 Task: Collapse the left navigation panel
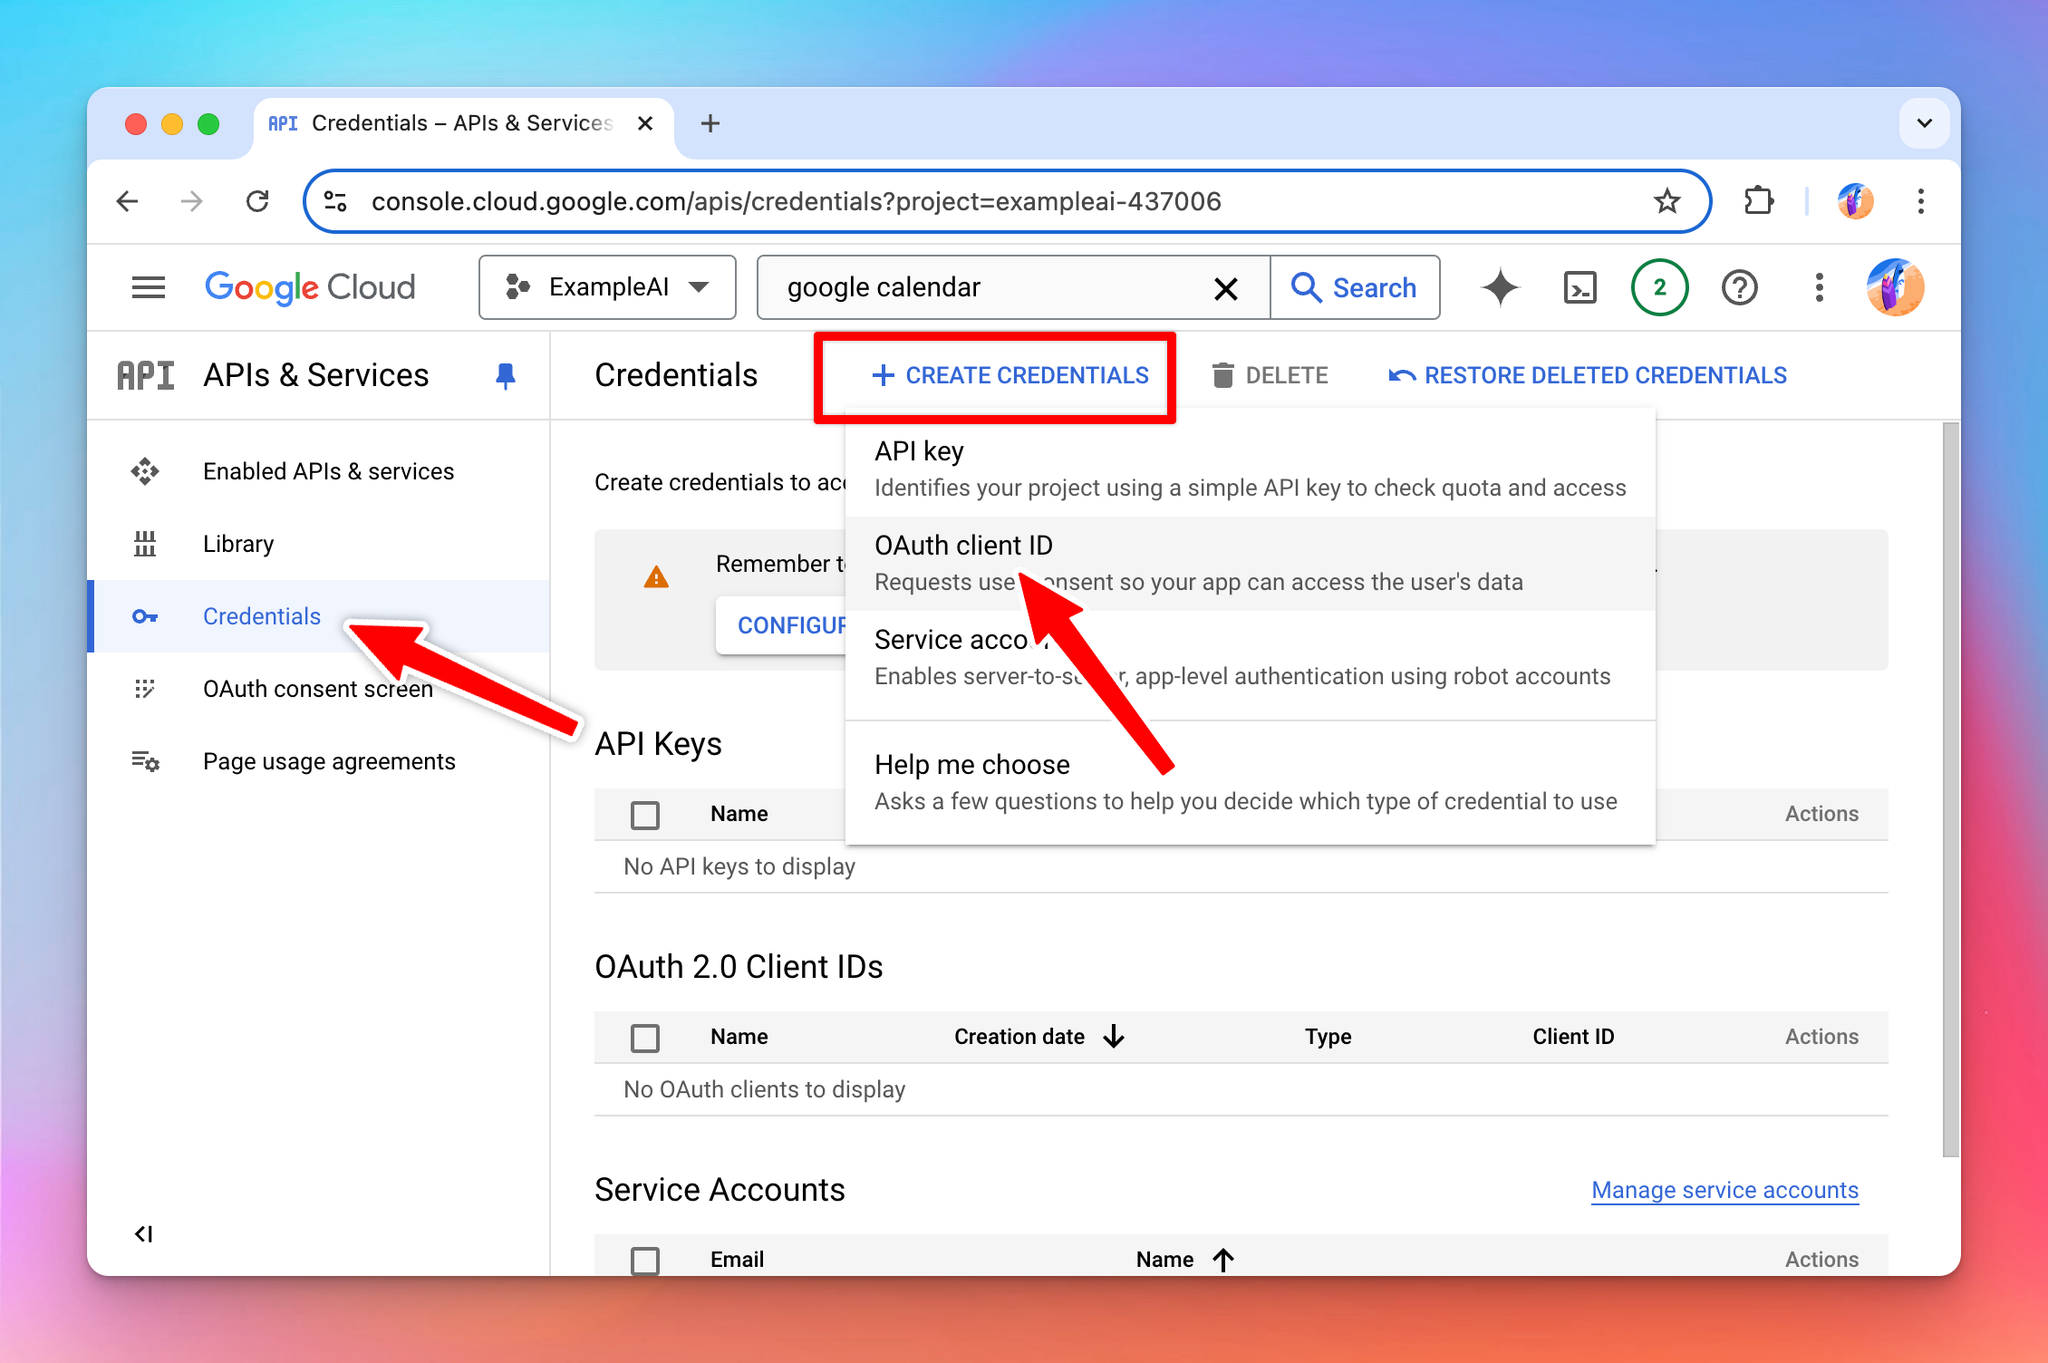tap(144, 1233)
